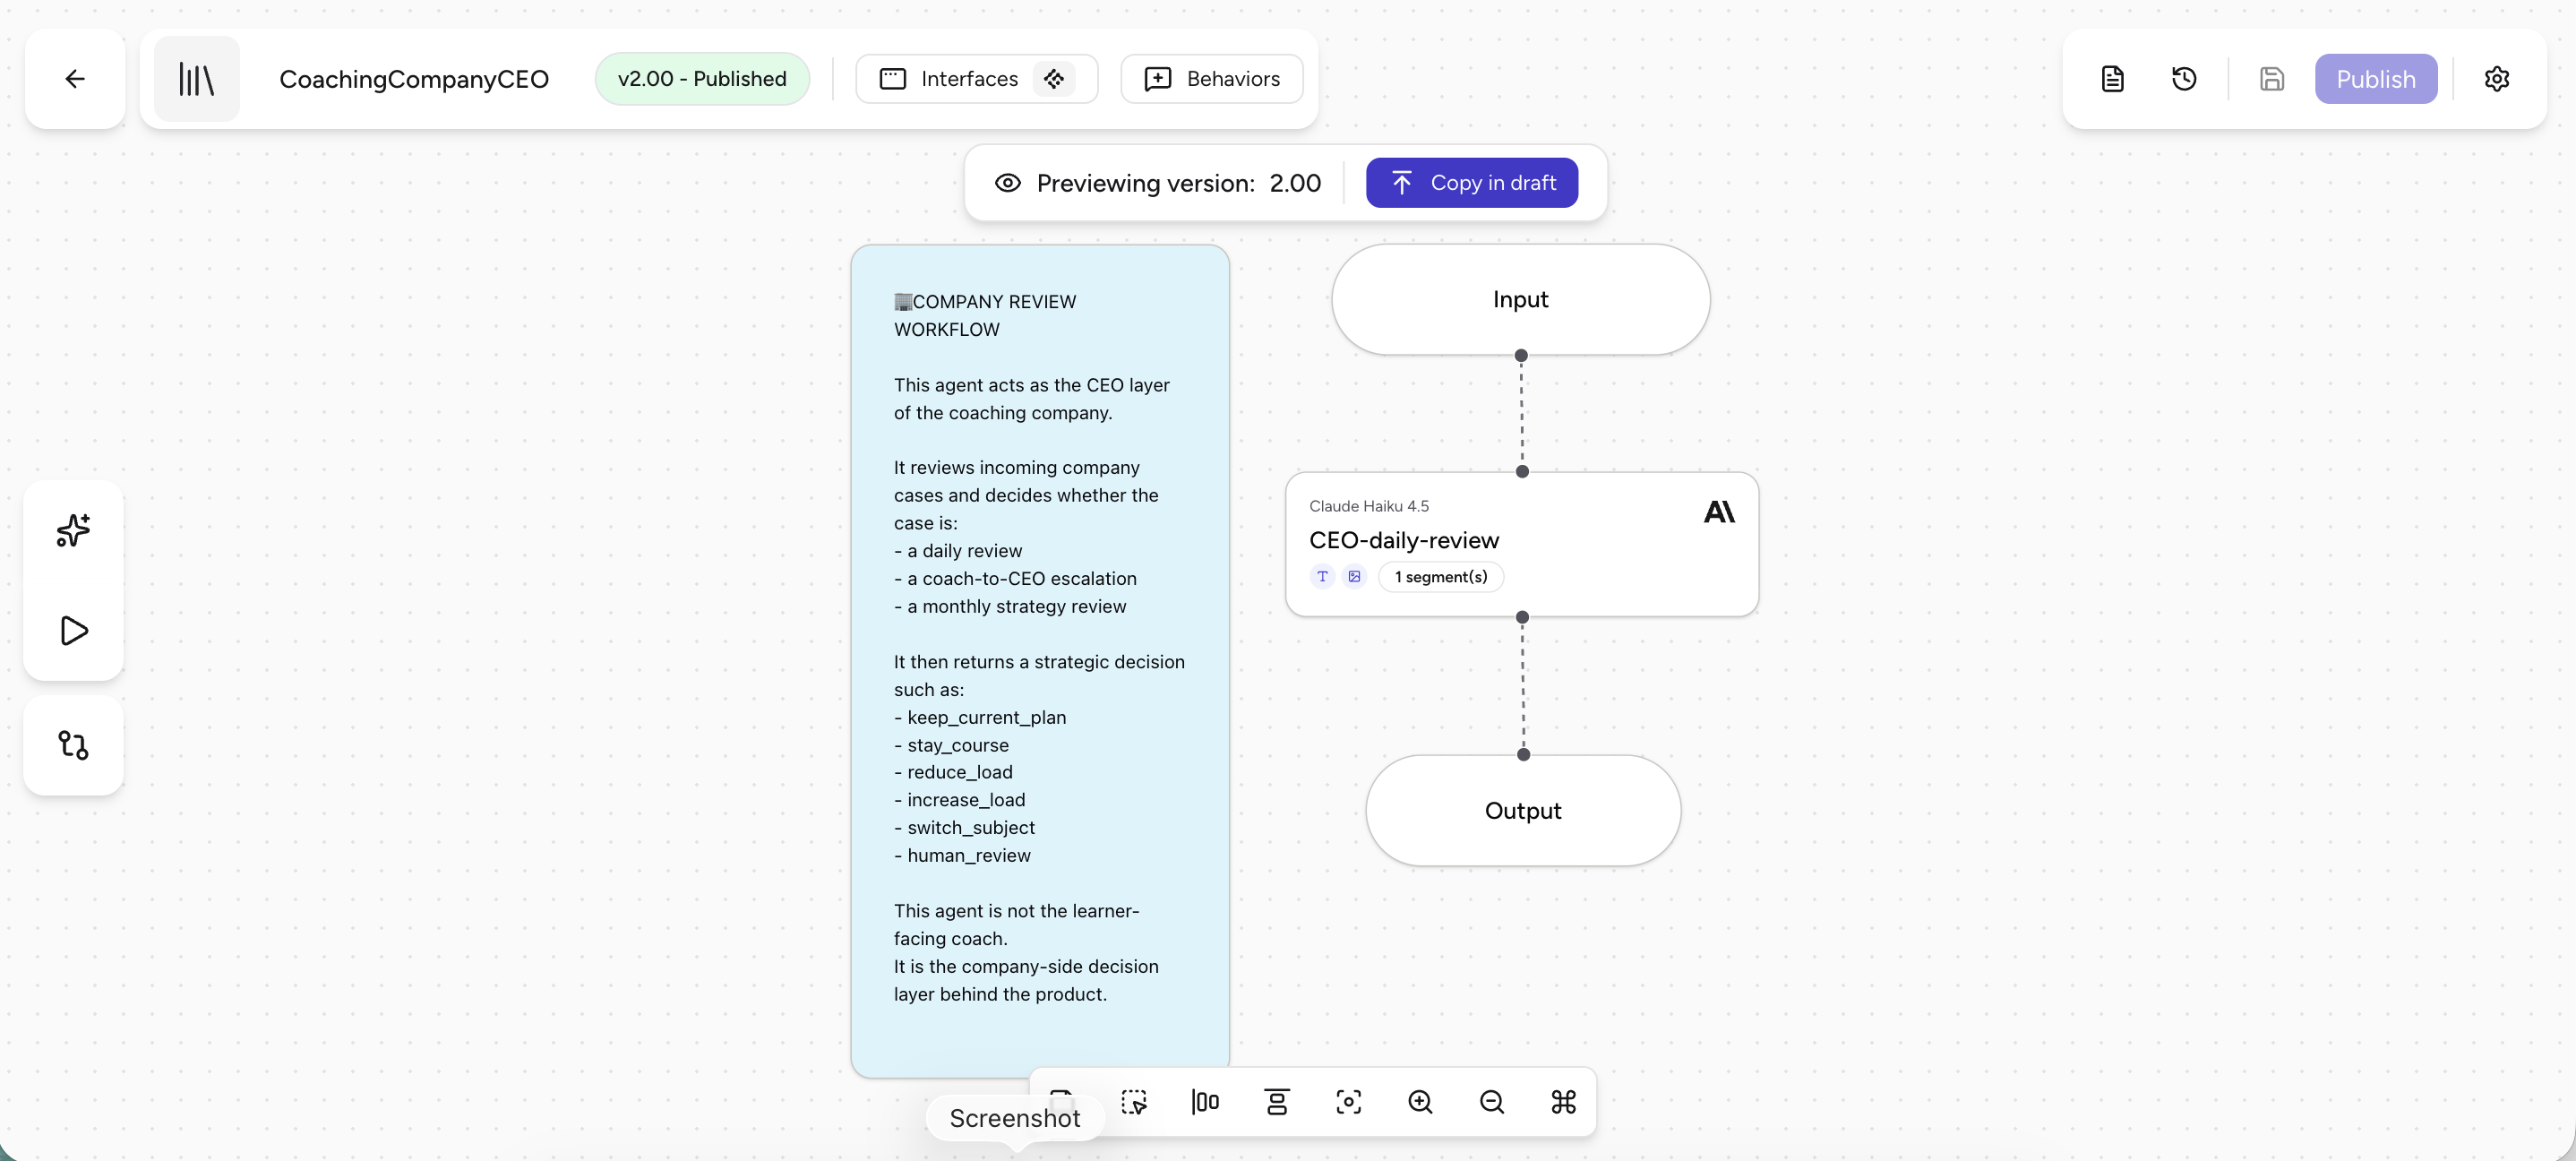2576x1161 pixels.
Task: Open the Behaviors tab
Action: (1211, 79)
